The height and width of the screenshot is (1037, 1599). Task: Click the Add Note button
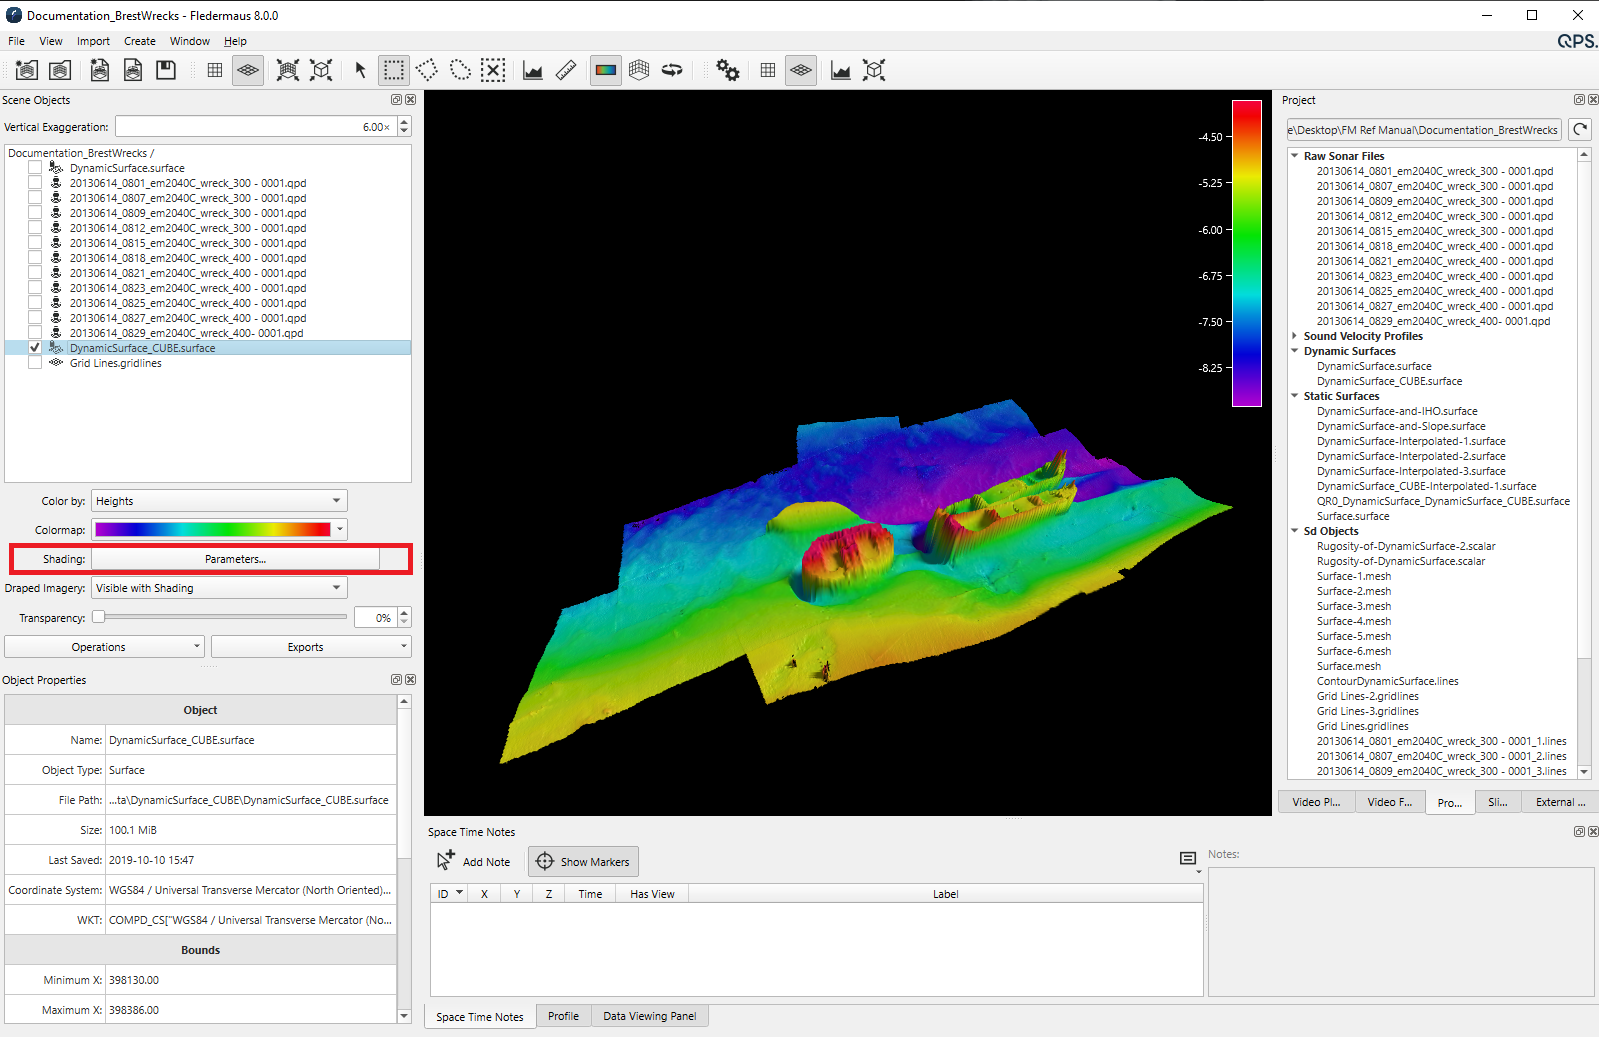tap(474, 861)
